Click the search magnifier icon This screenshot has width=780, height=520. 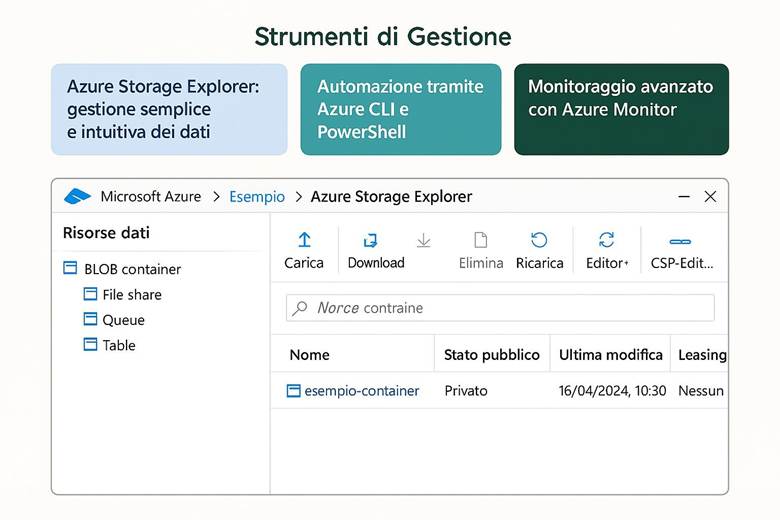point(299,308)
